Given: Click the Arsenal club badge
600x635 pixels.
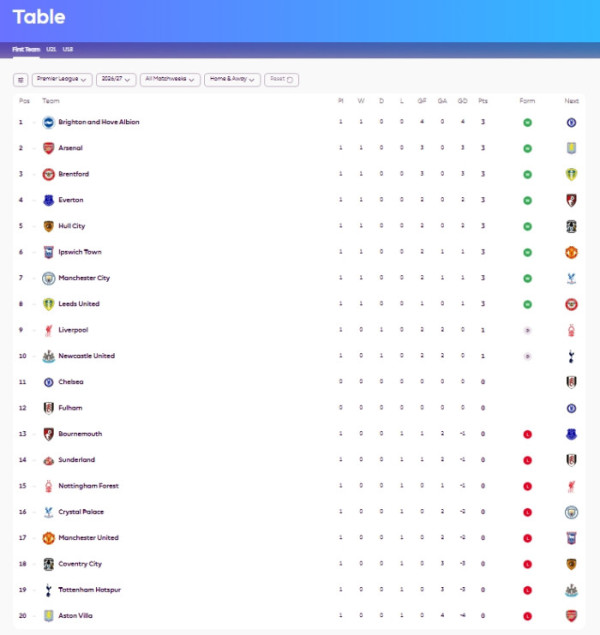Looking at the screenshot, I should (x=49, y=148).
